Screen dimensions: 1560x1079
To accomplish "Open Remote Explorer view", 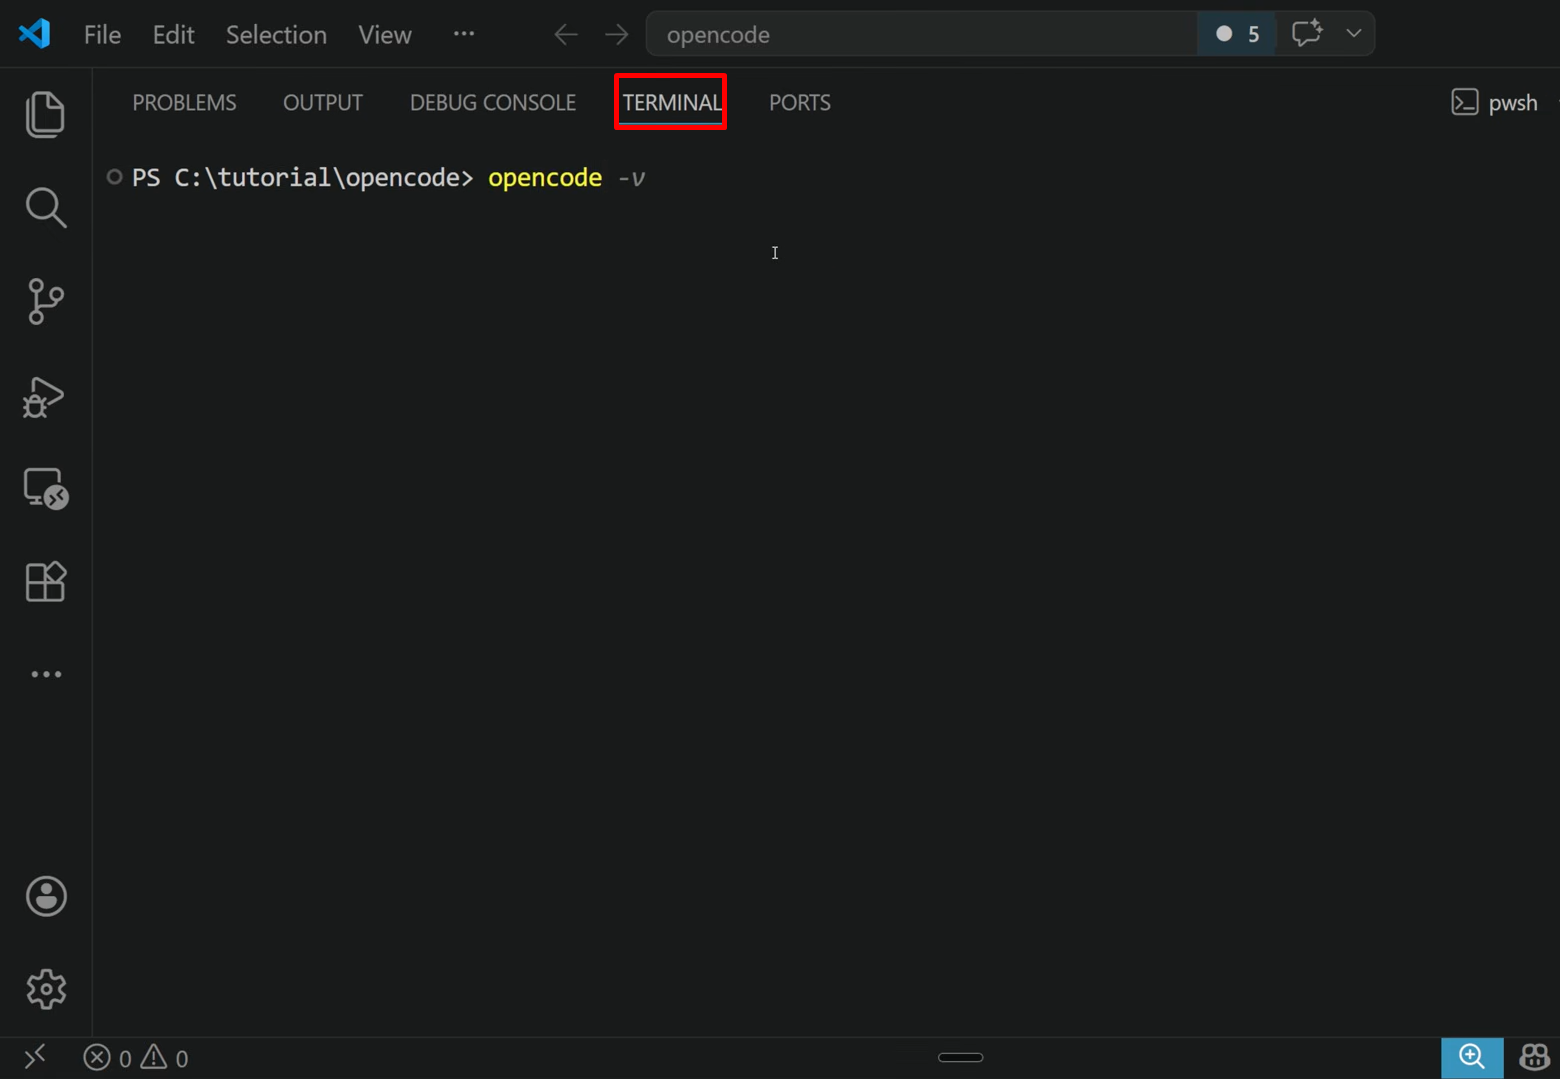I will (x=45, y=489).
